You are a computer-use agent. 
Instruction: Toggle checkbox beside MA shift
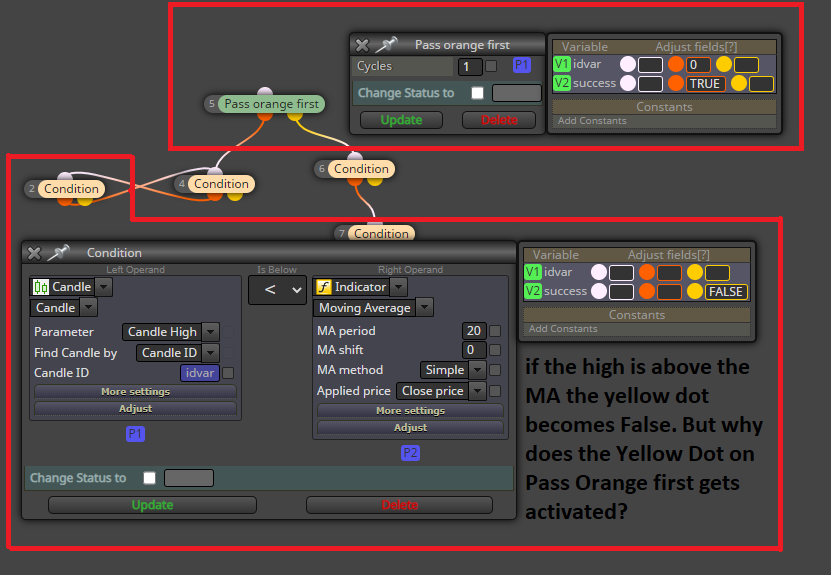coord(495,350)
